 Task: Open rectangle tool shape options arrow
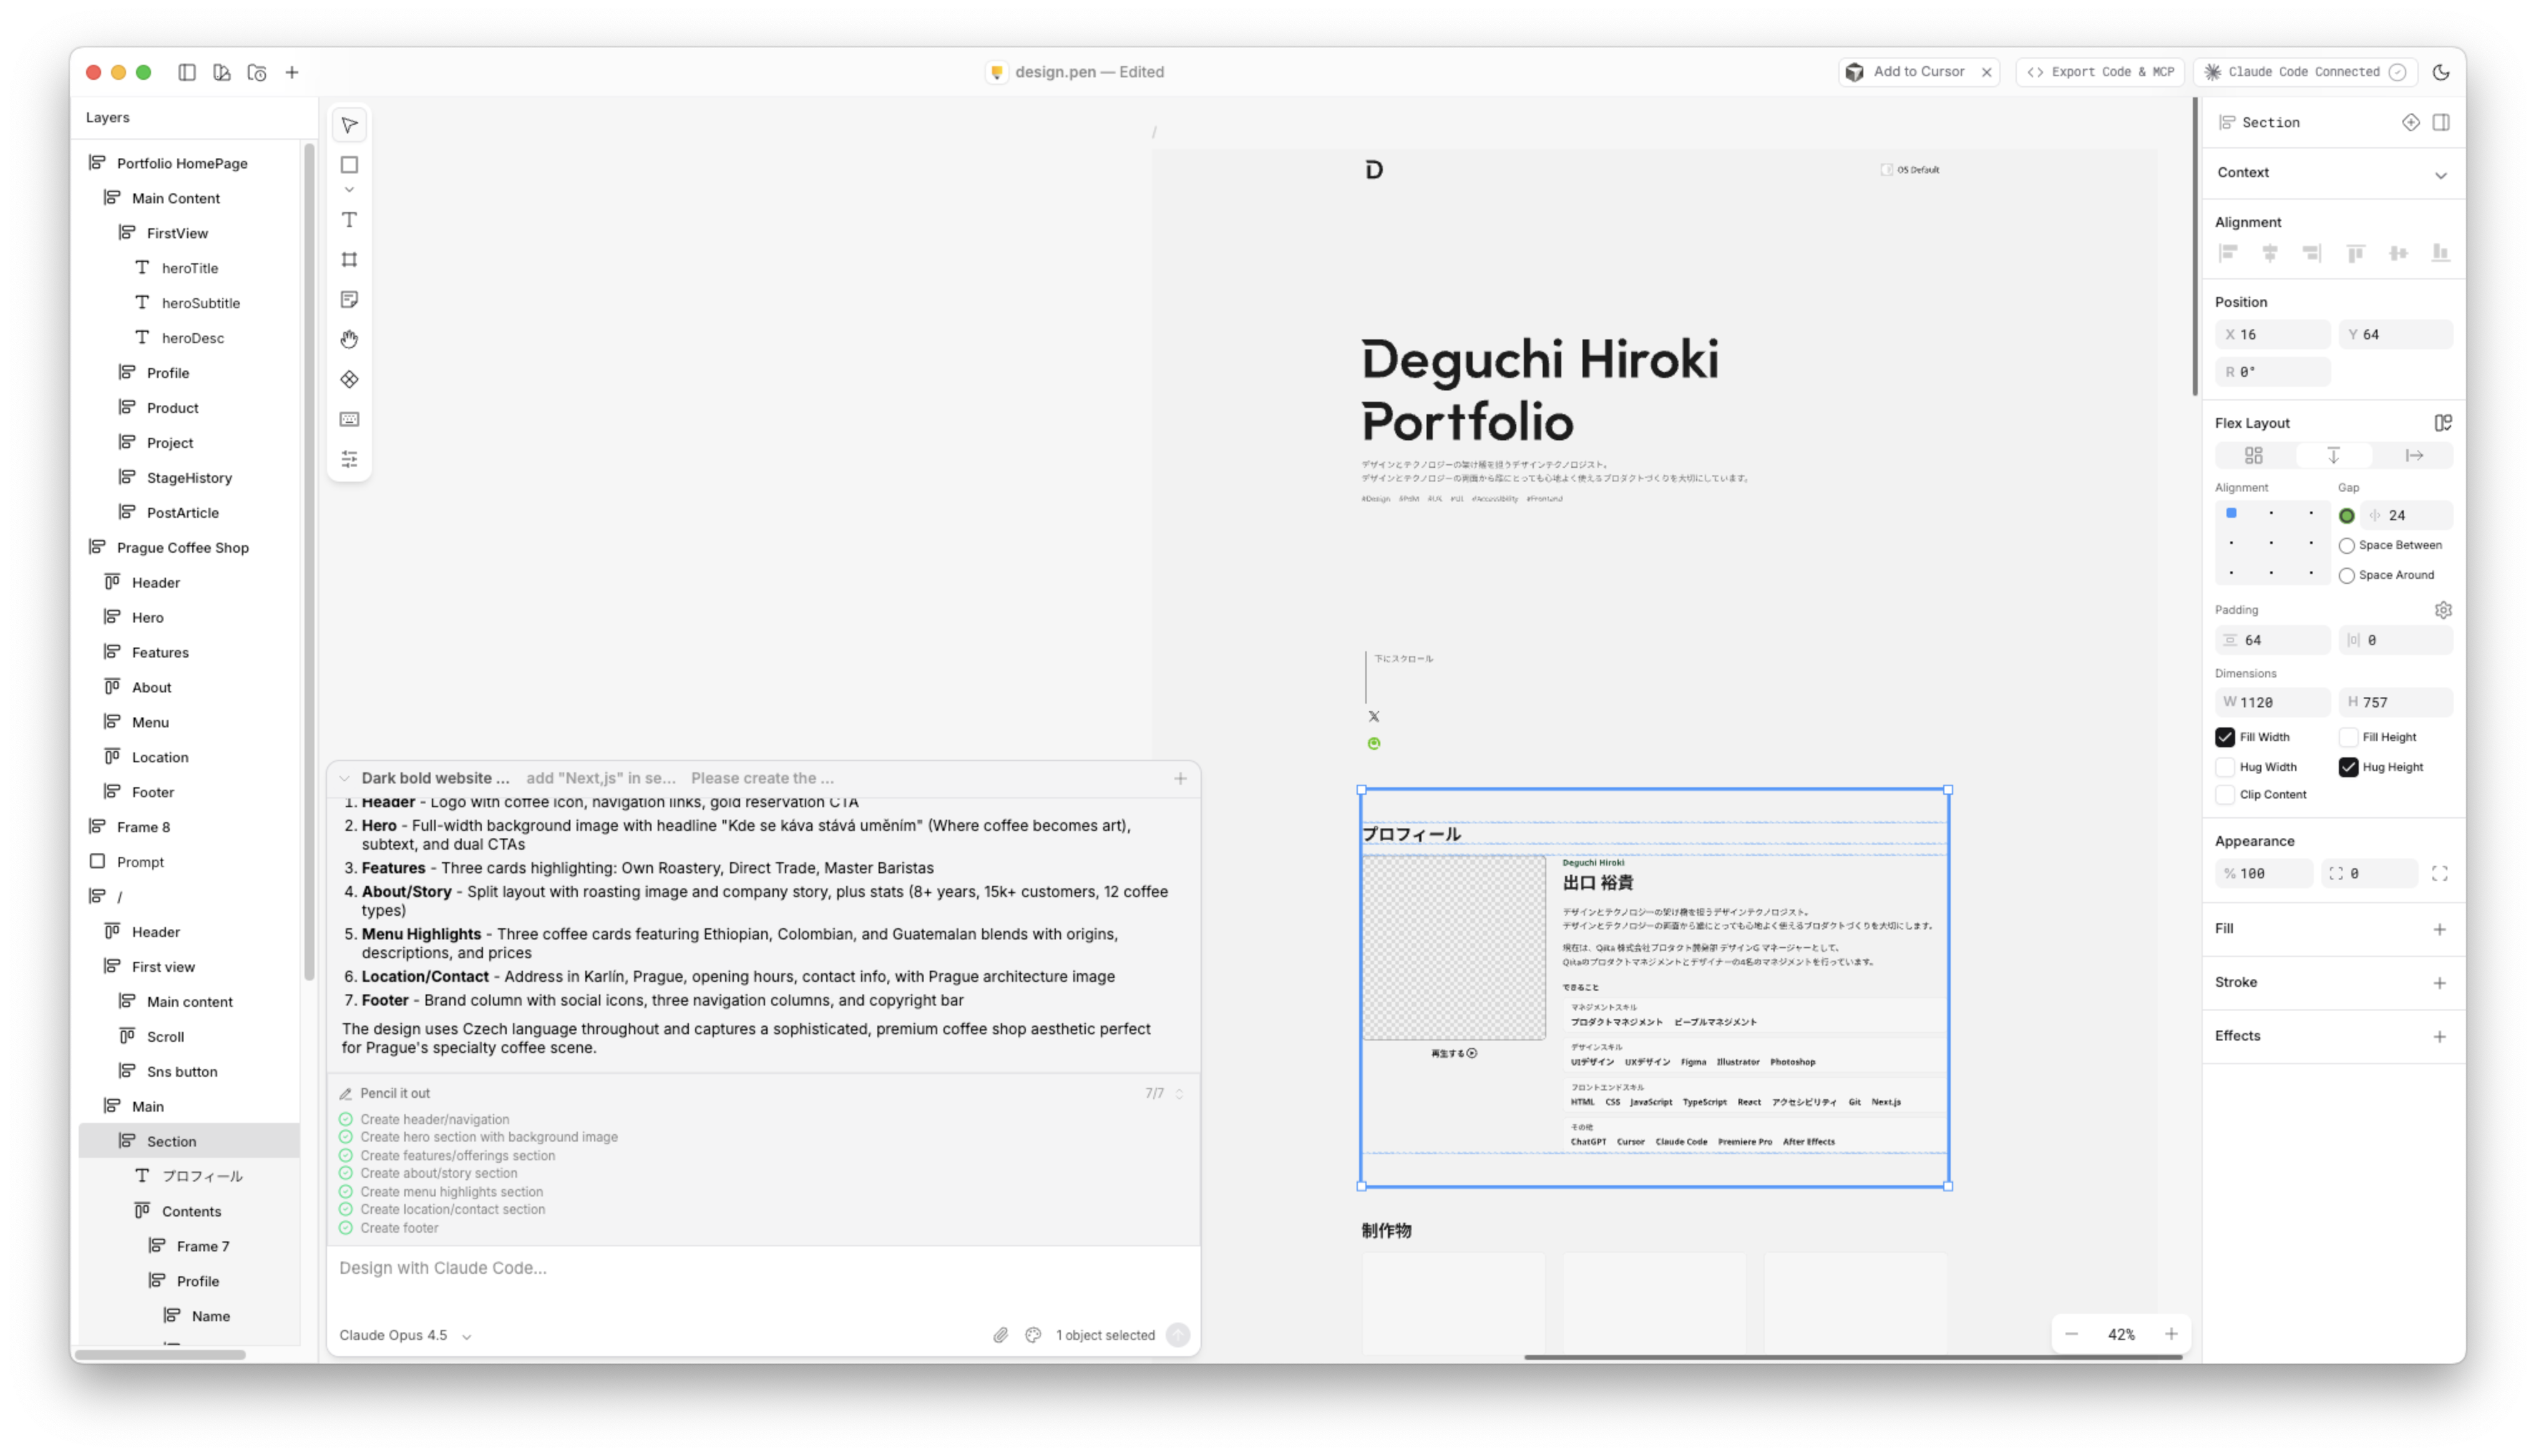(x=349, y=190)
